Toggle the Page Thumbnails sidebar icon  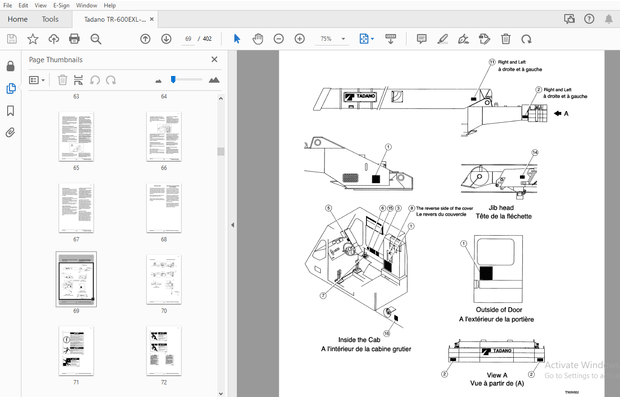pyautogui.click(x=11, y=88)
